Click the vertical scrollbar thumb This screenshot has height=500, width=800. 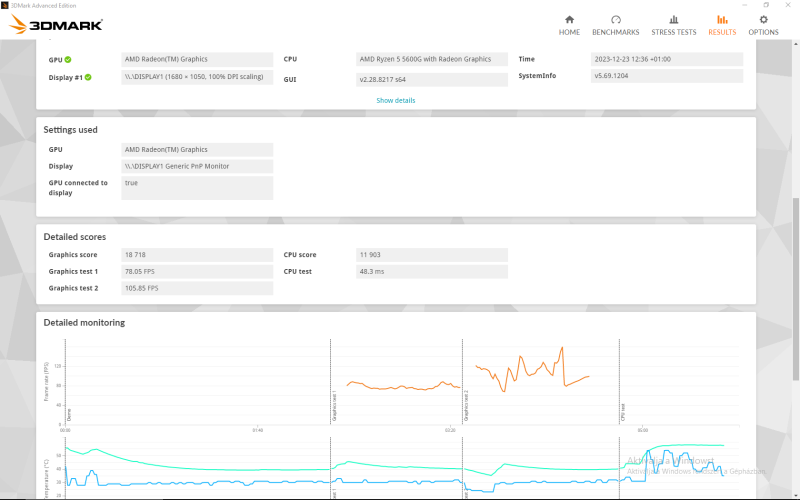795,289
